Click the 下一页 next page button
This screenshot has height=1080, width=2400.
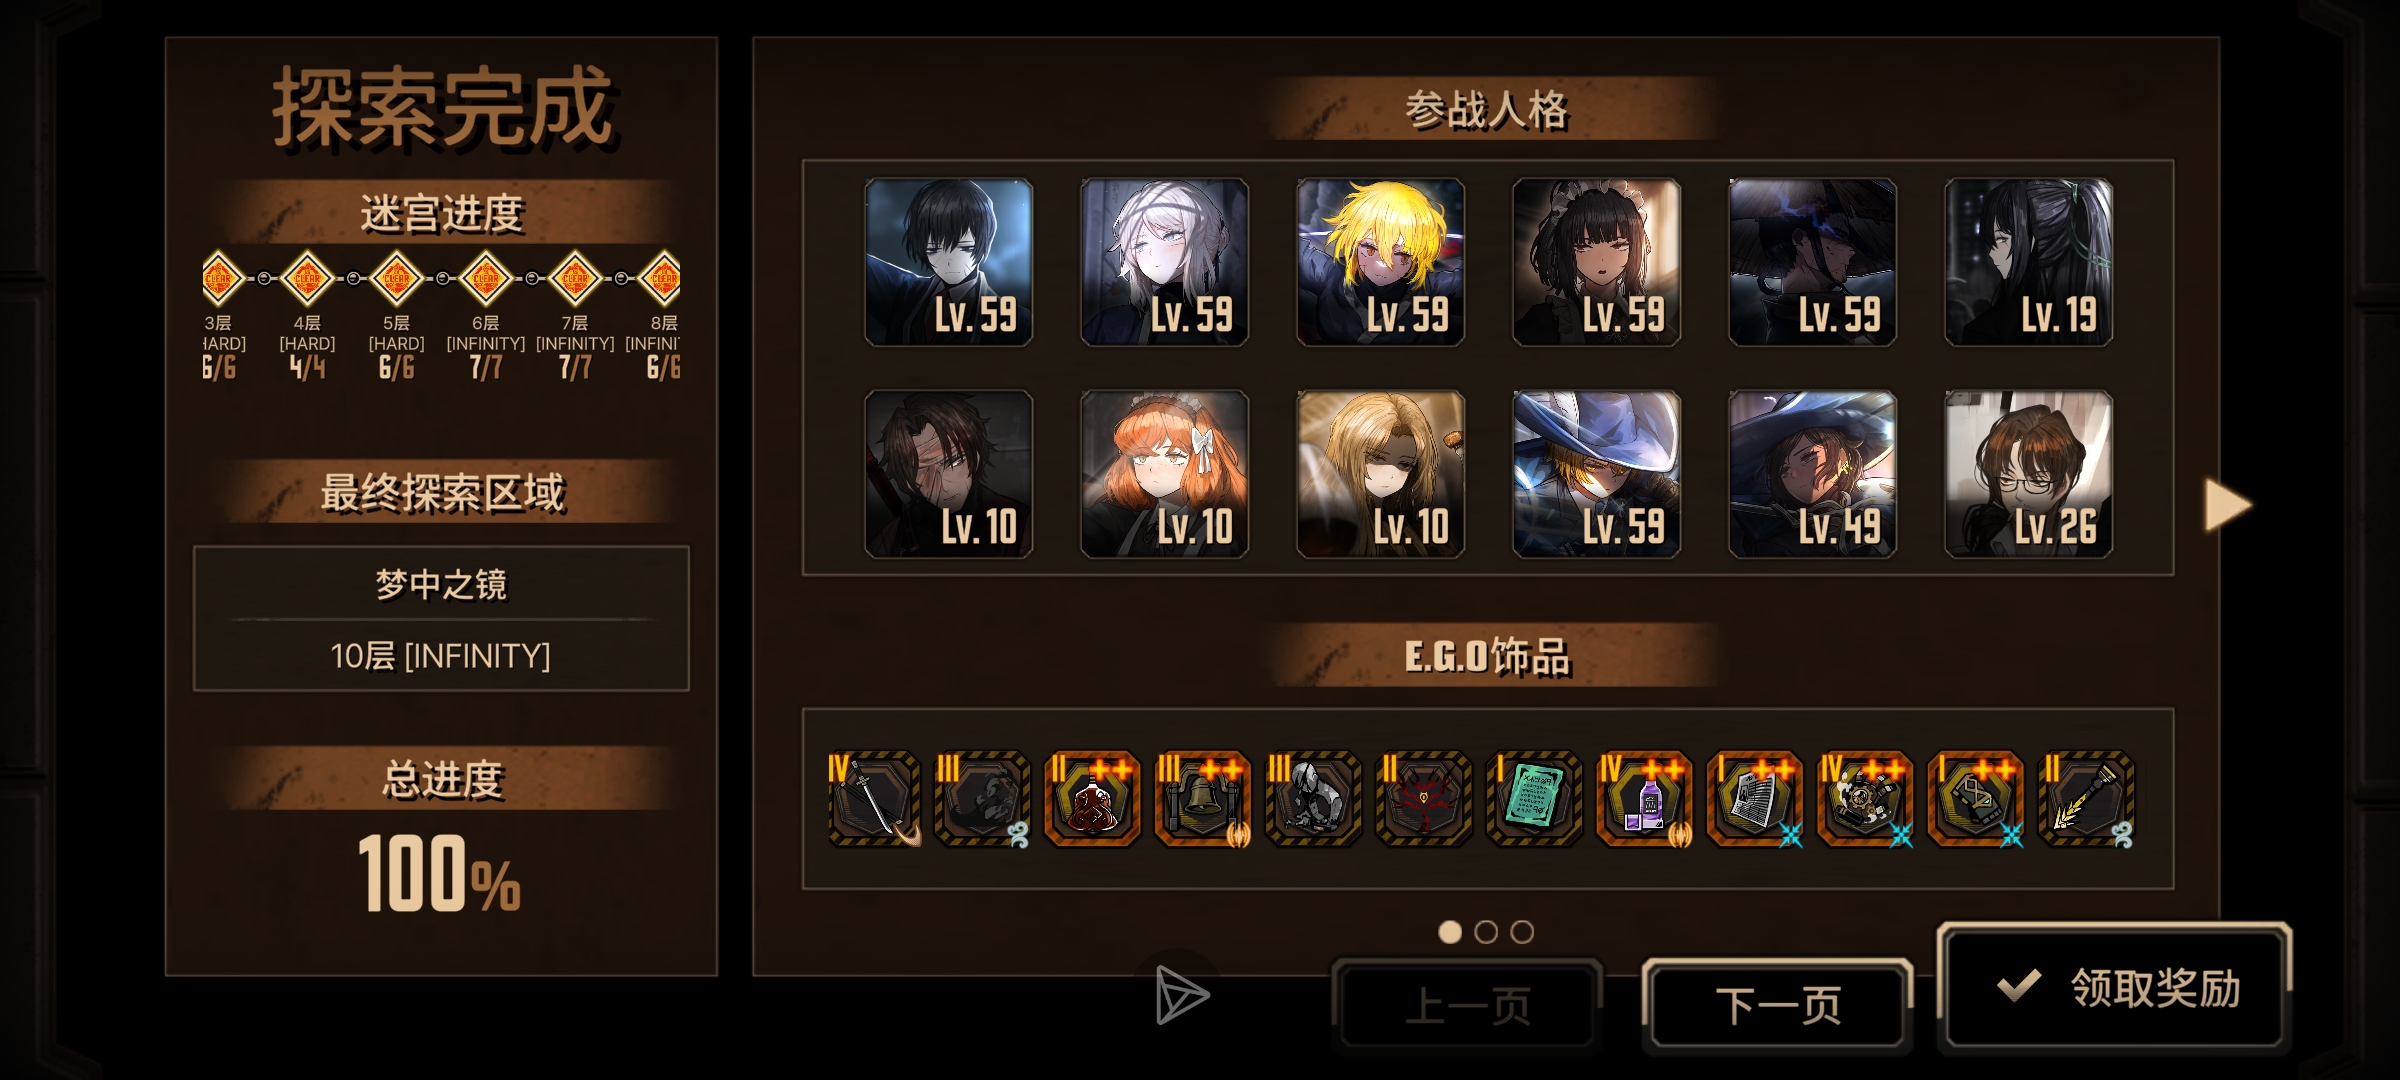1778,1005
